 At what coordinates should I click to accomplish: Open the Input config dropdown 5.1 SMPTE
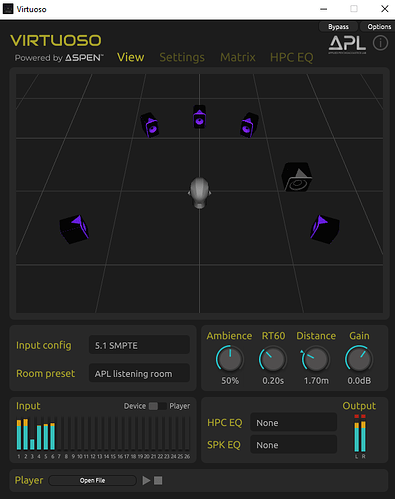[139, 345]
